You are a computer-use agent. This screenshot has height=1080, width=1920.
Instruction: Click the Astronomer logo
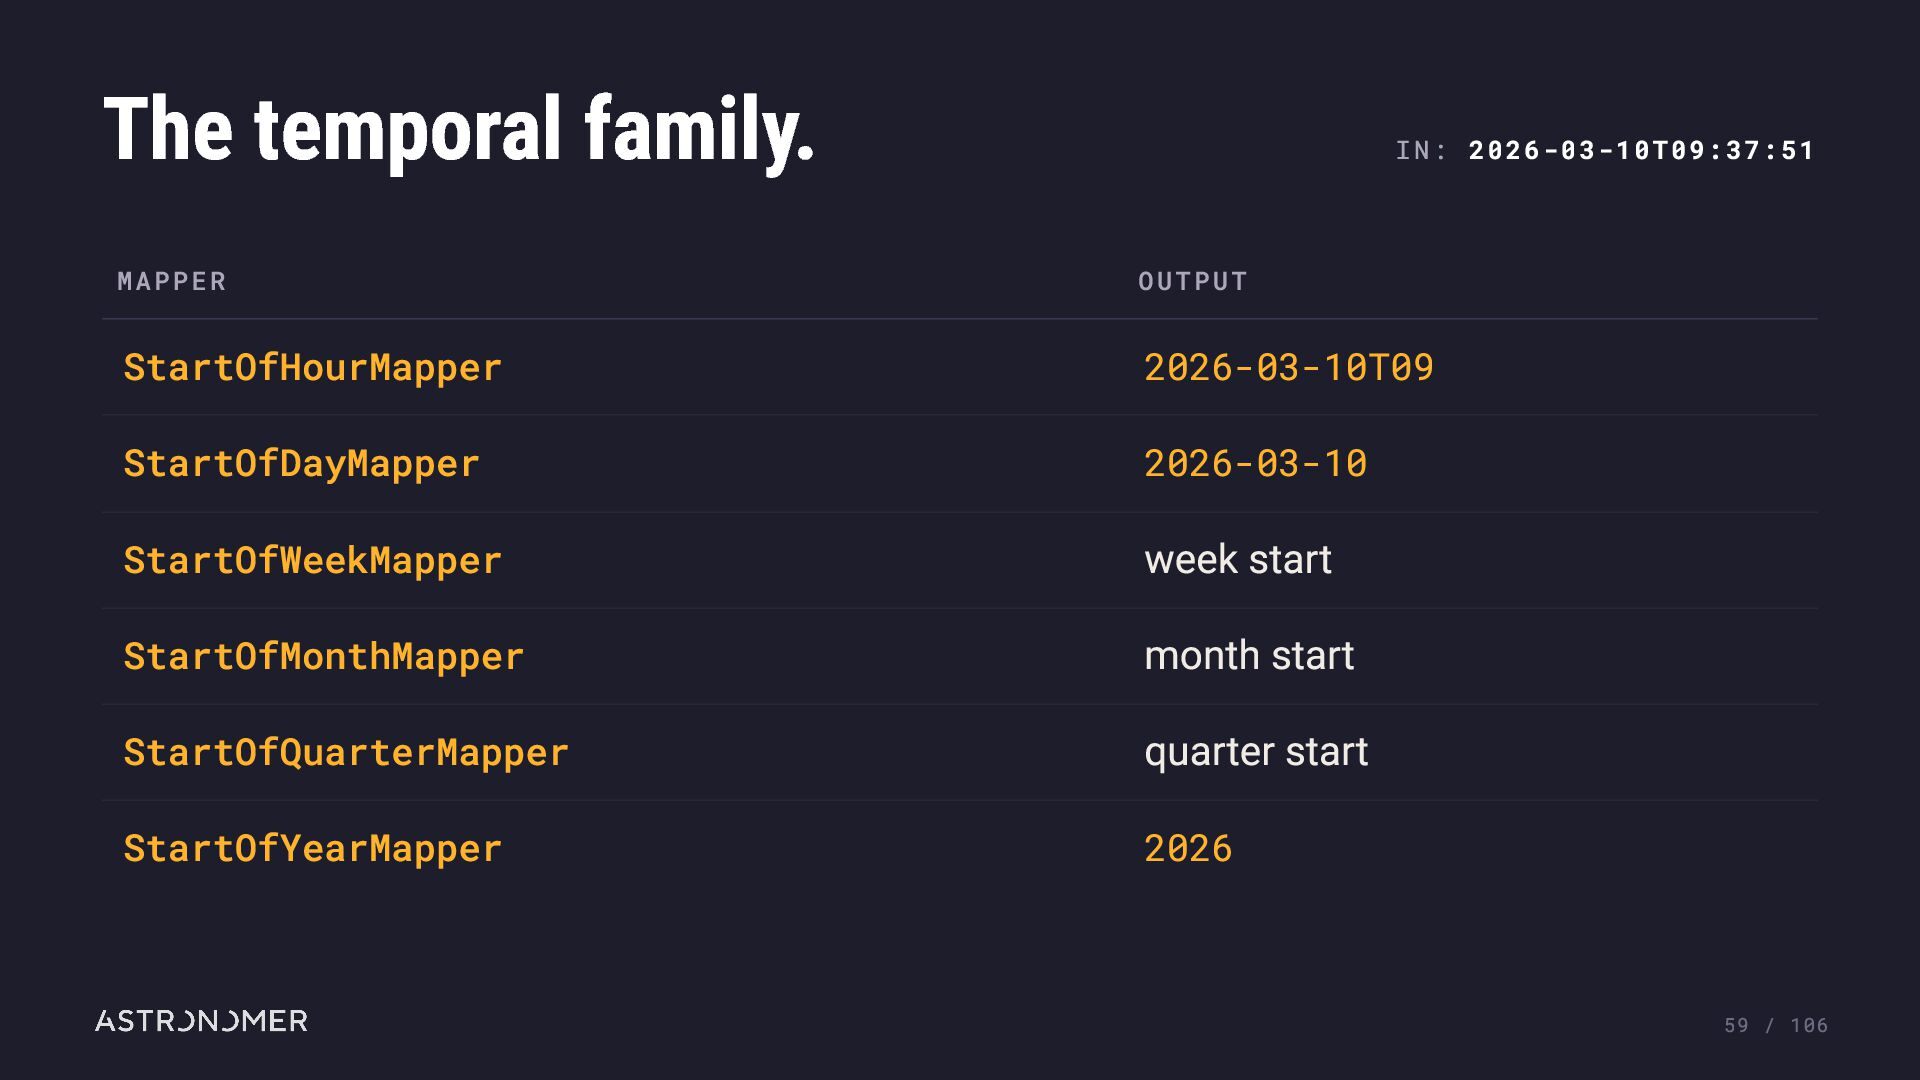(201, 1021)
